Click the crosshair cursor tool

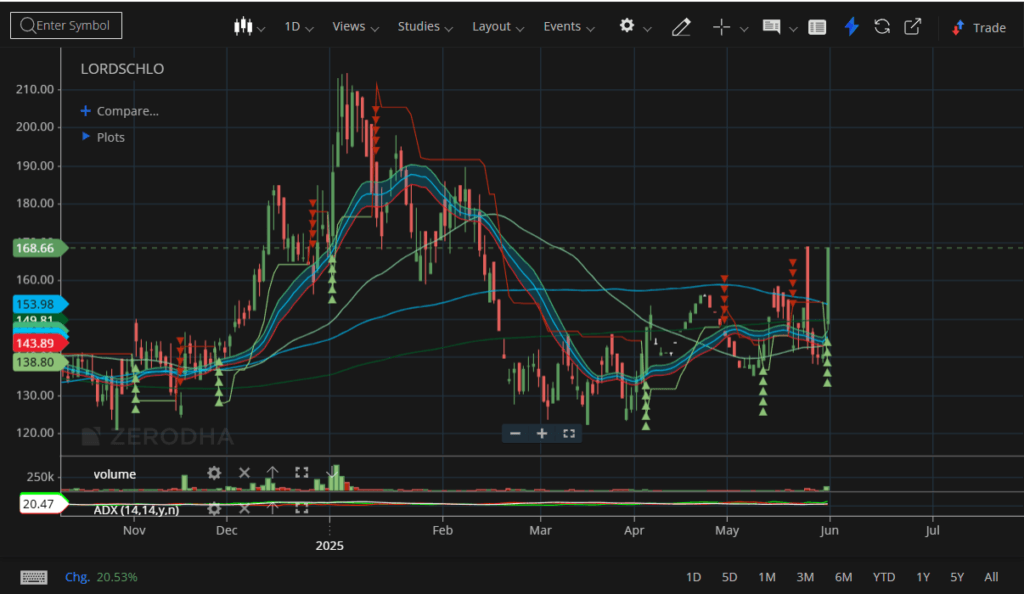[x=722, y=27]
